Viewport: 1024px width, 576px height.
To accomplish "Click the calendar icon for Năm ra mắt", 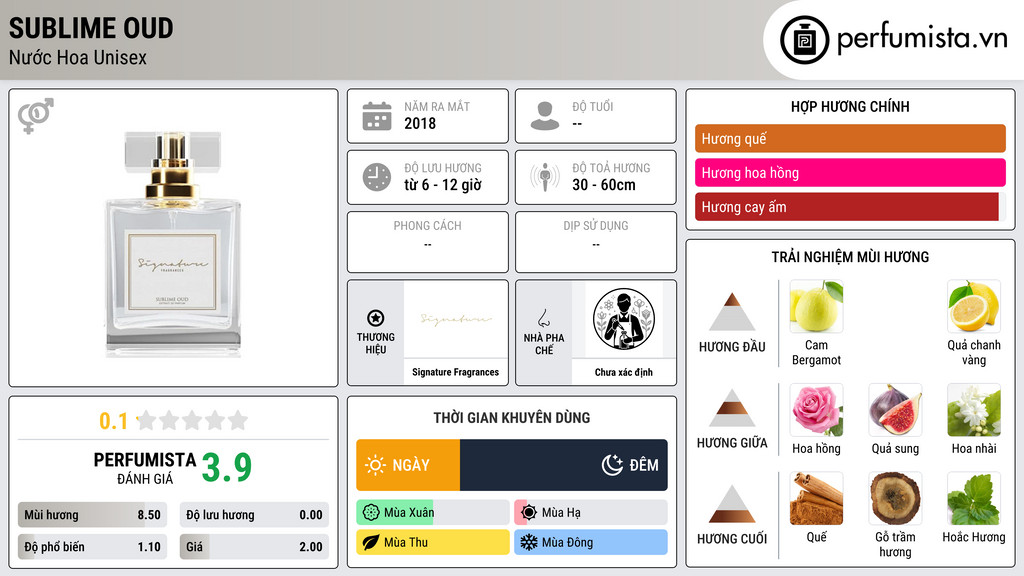I will pyautogui.click(x=377, y=116).
